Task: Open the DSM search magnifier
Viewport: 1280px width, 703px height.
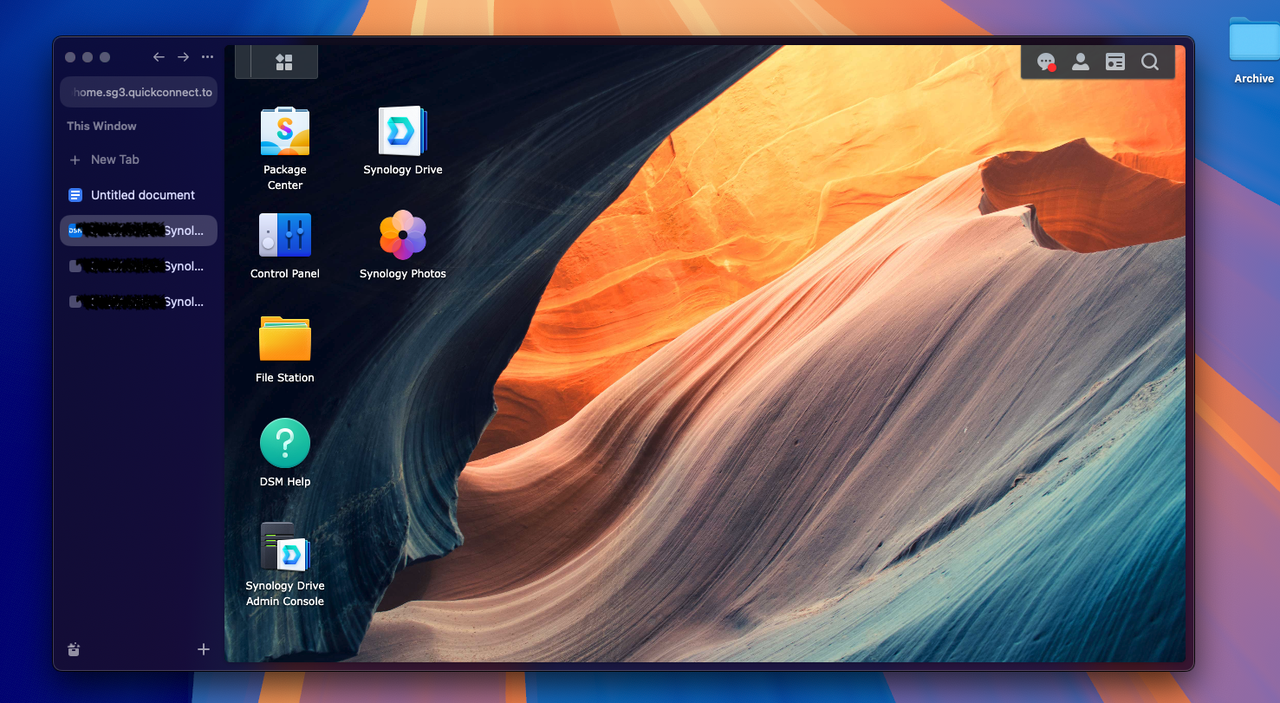Action: tap(1150, 62)
